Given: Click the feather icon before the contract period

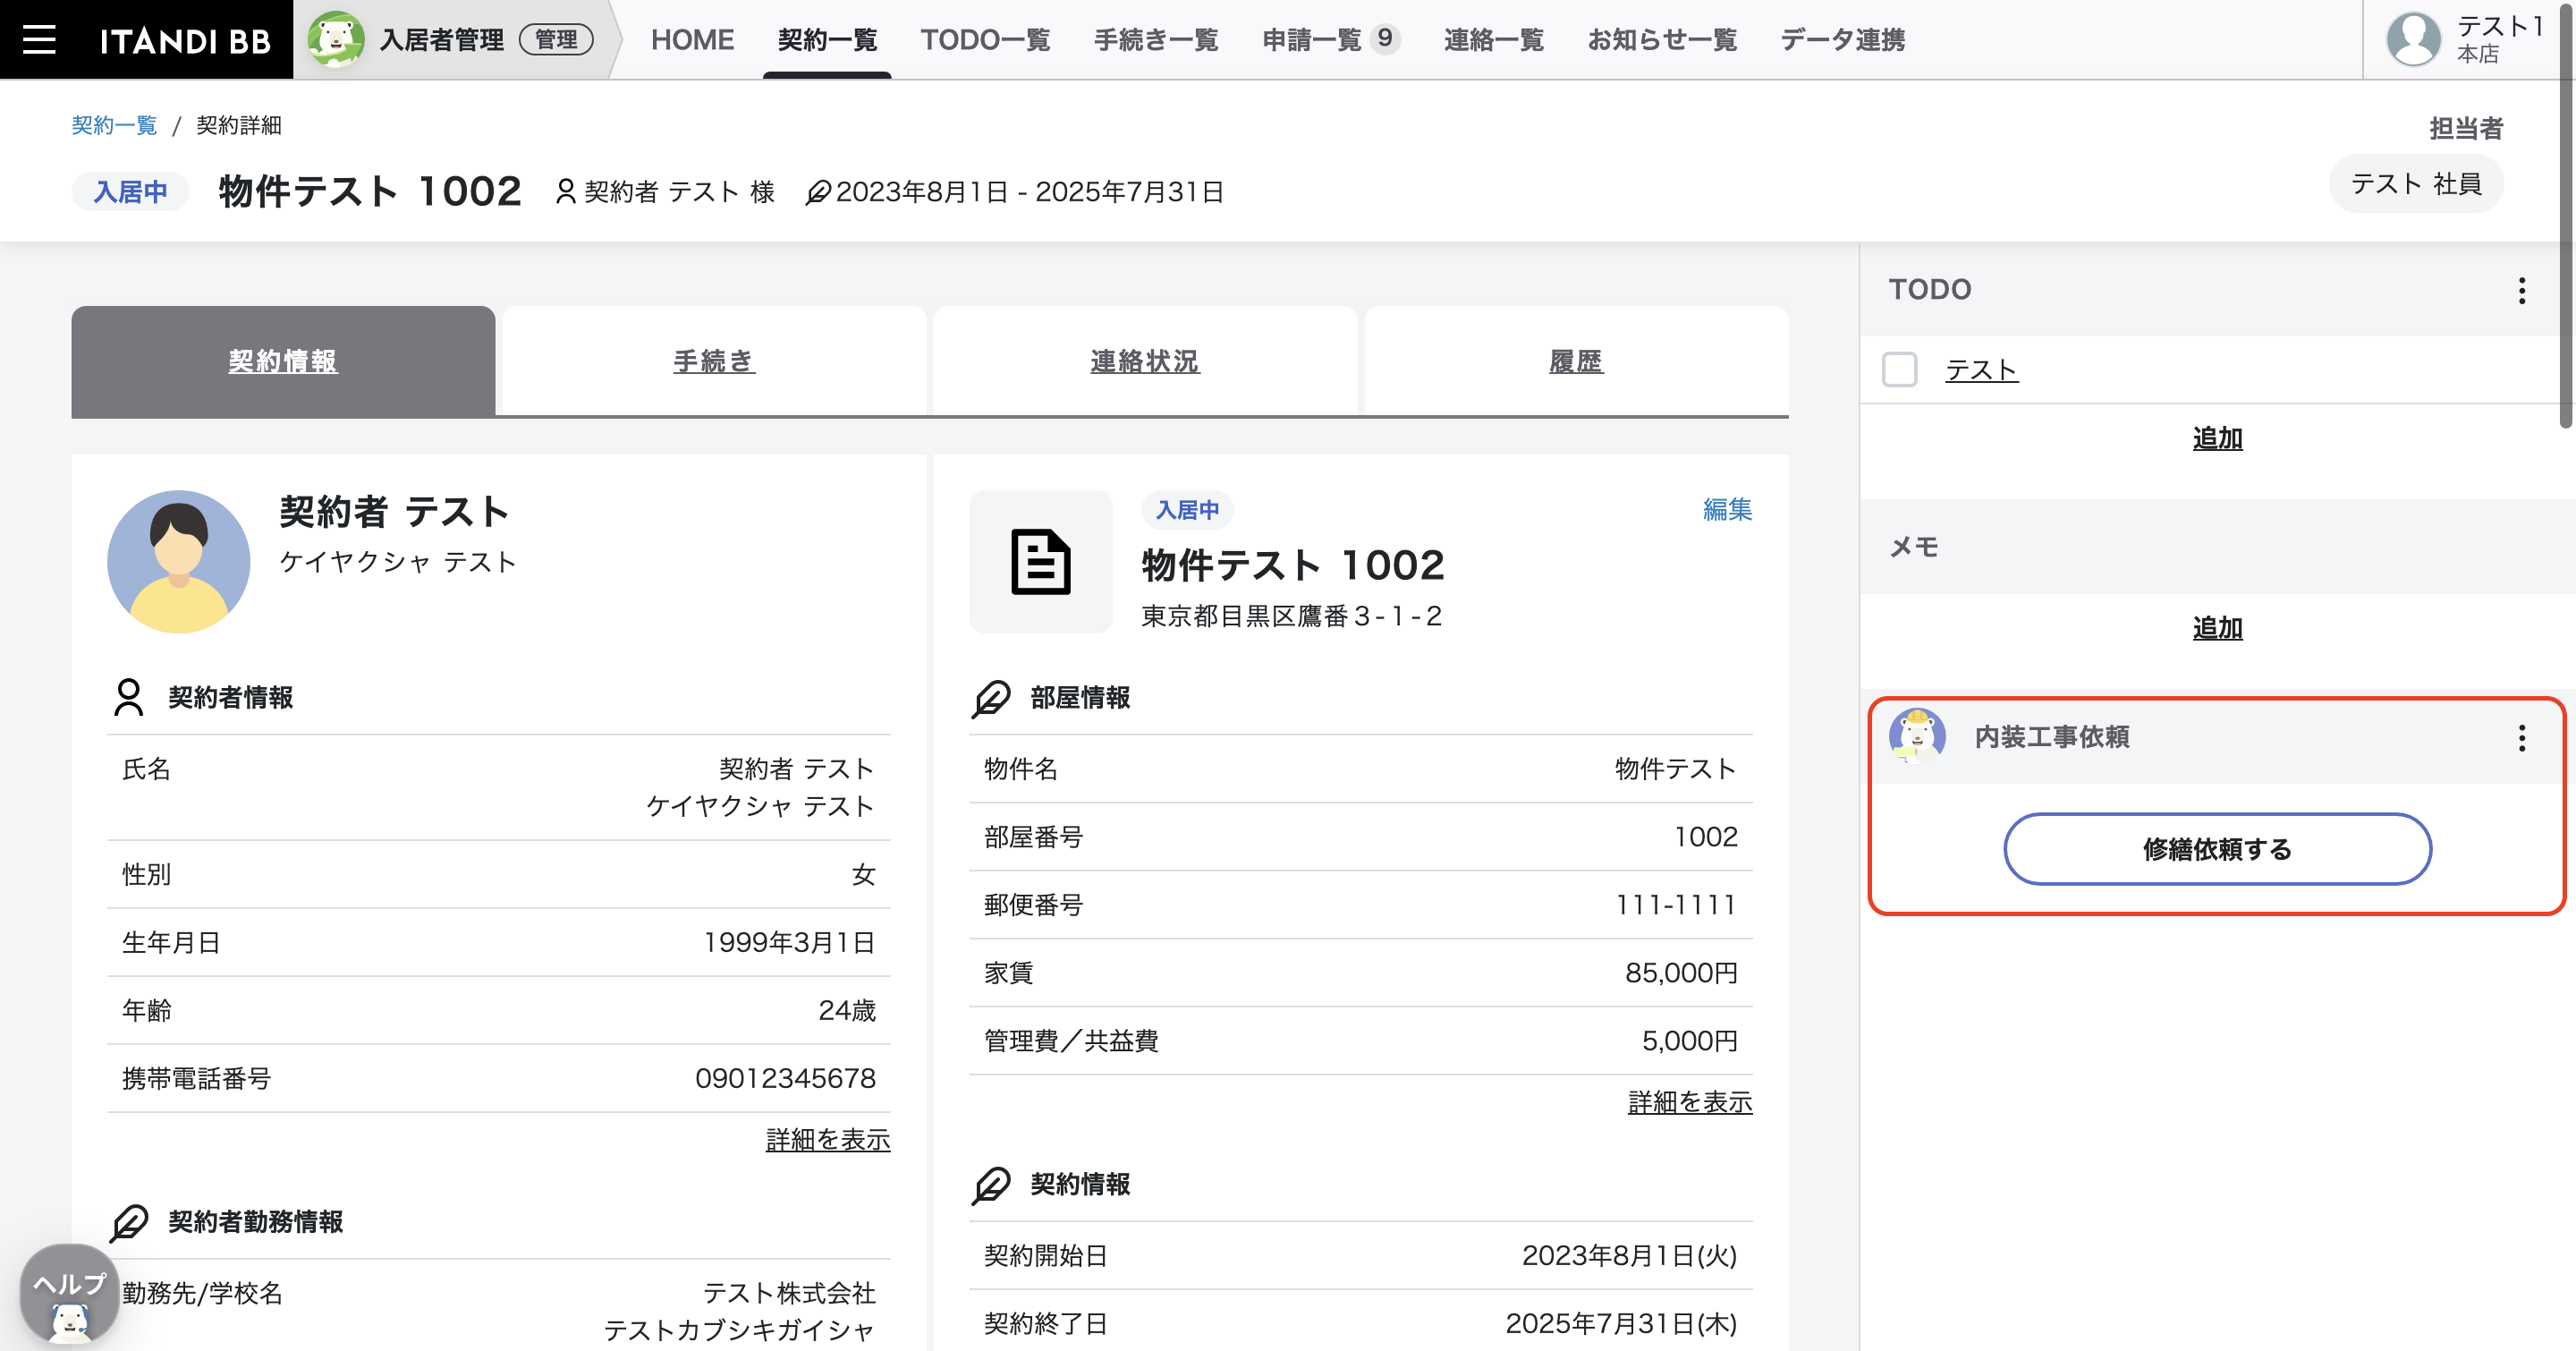Looking at the screenshot, I should pyautogui.click(x=818, y=191).
